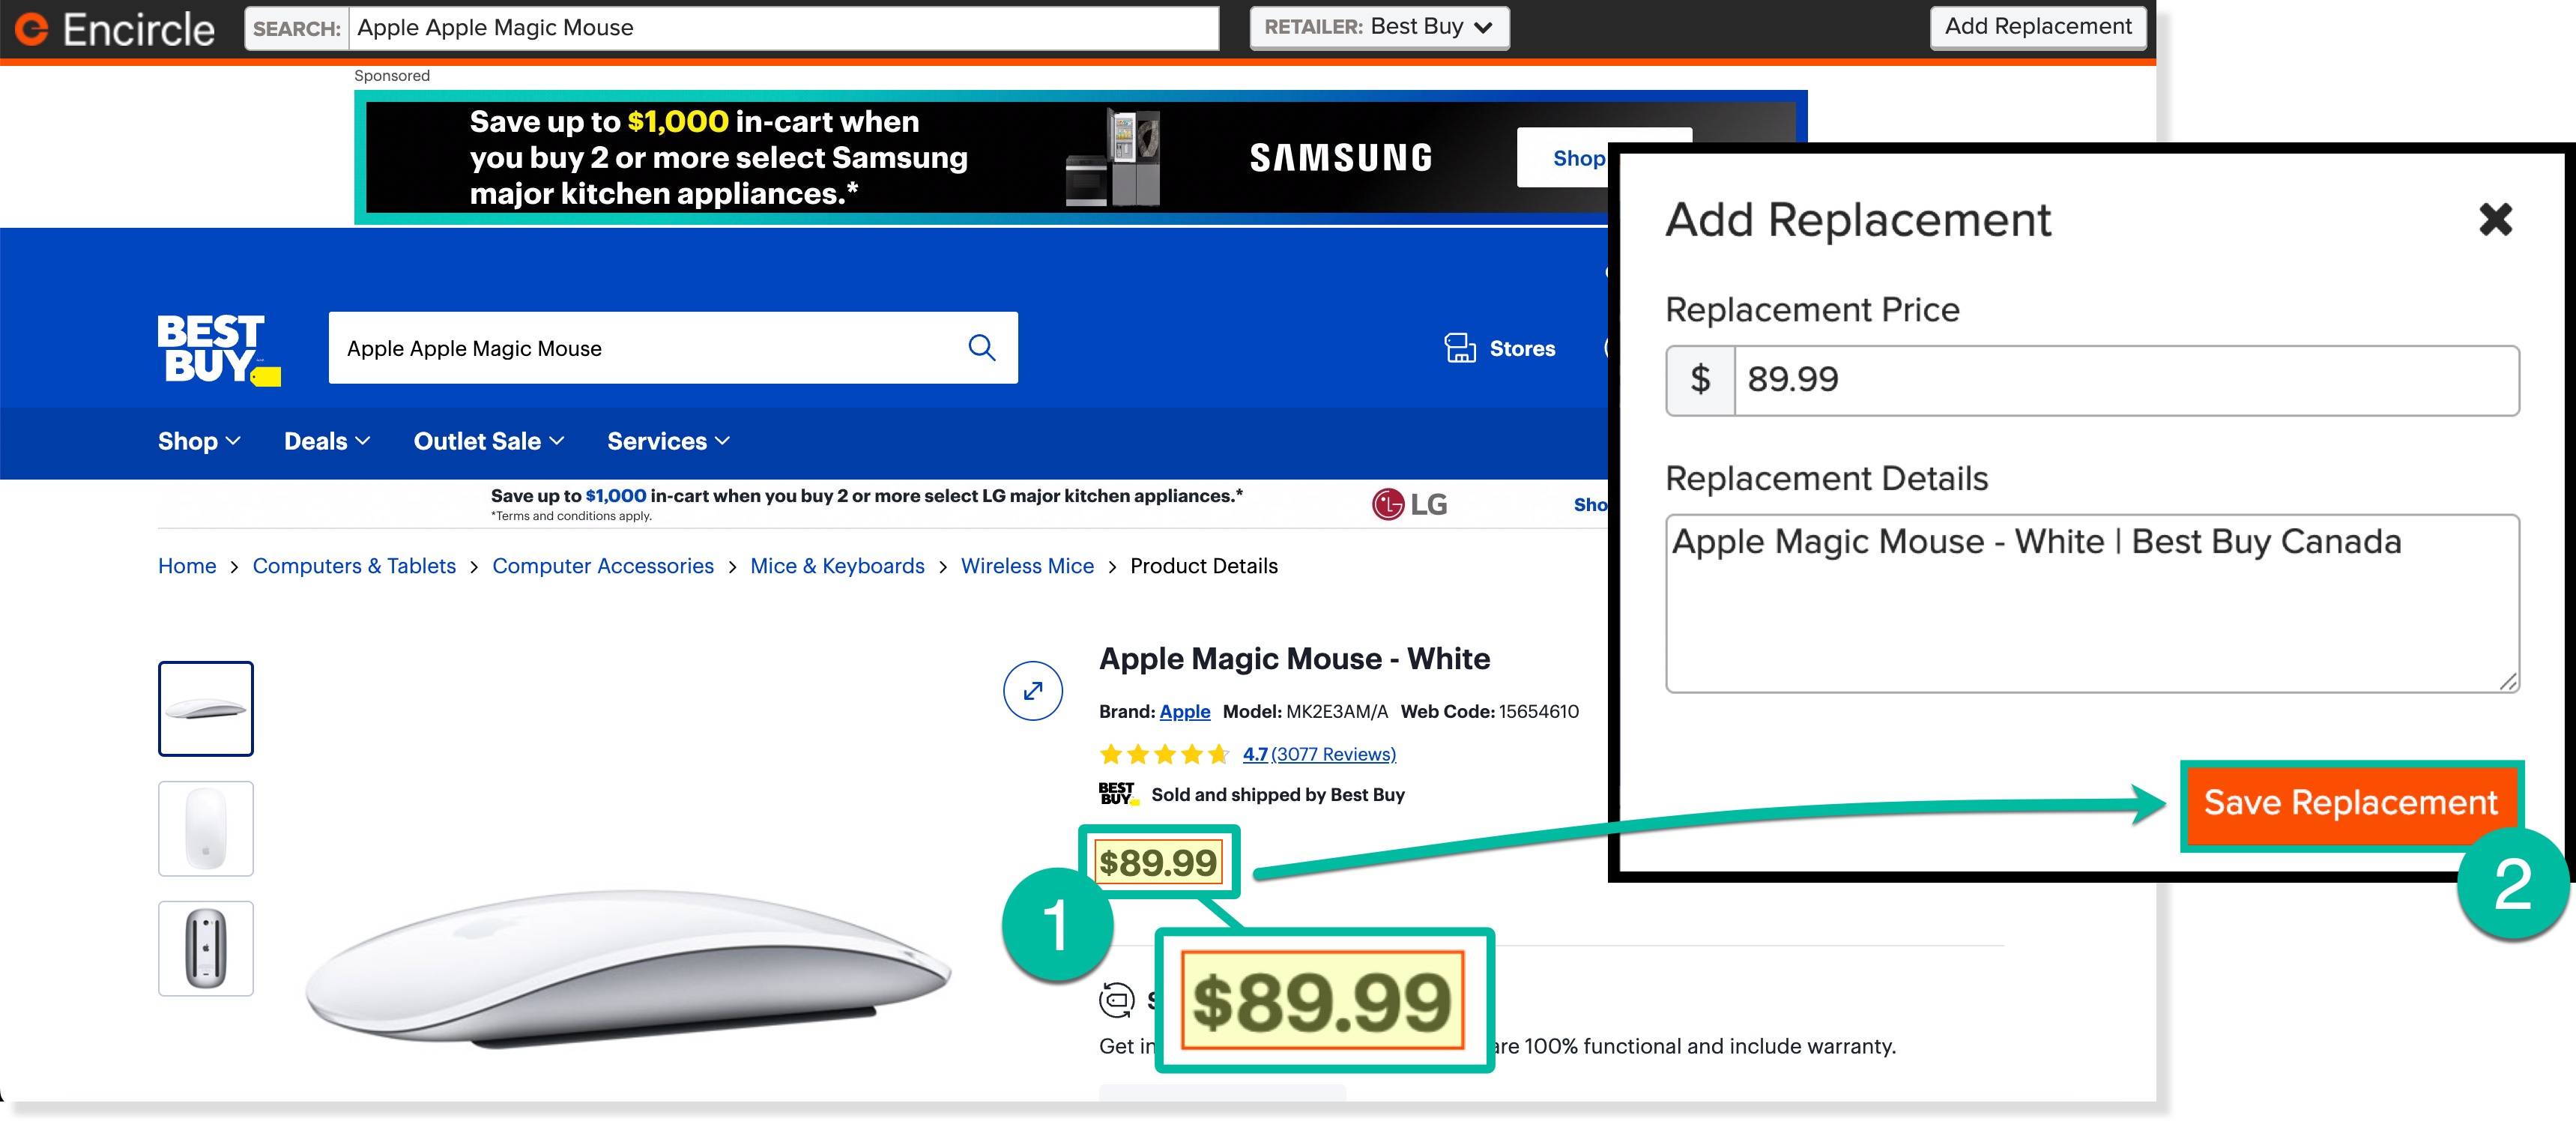Image resolution: width=2576 pixels, height=1133 pixels.
Task: Open the Retailer: Best Buy dropdown
Action: coord(1379,27)
